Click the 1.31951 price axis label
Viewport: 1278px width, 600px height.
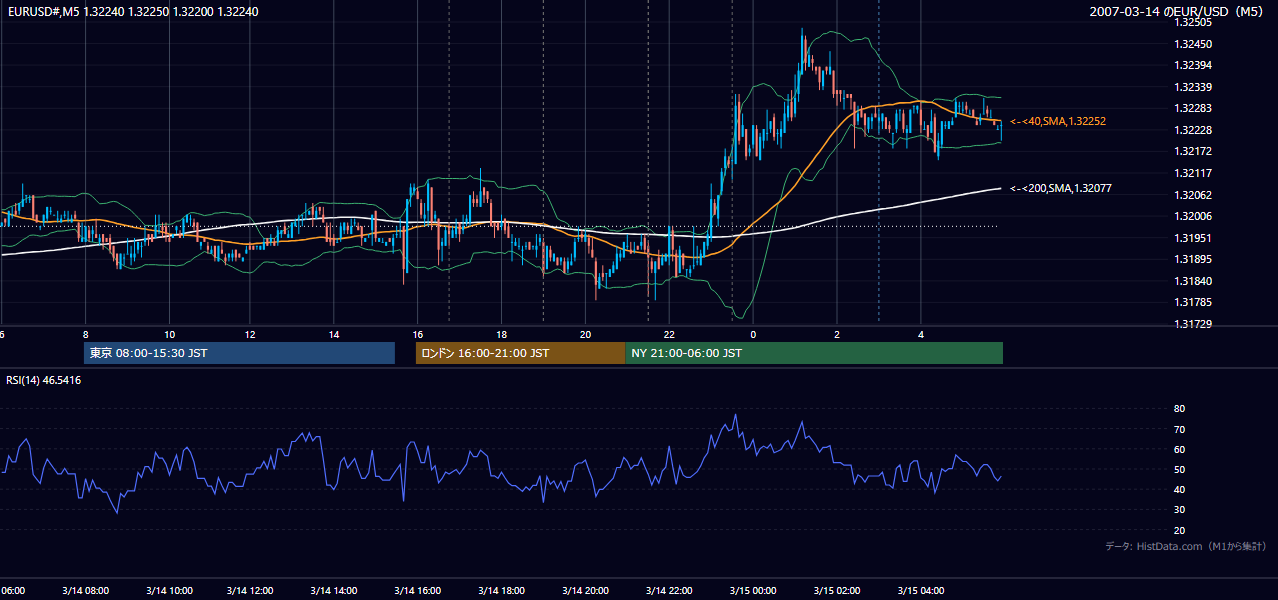[x=1193, y=238]
